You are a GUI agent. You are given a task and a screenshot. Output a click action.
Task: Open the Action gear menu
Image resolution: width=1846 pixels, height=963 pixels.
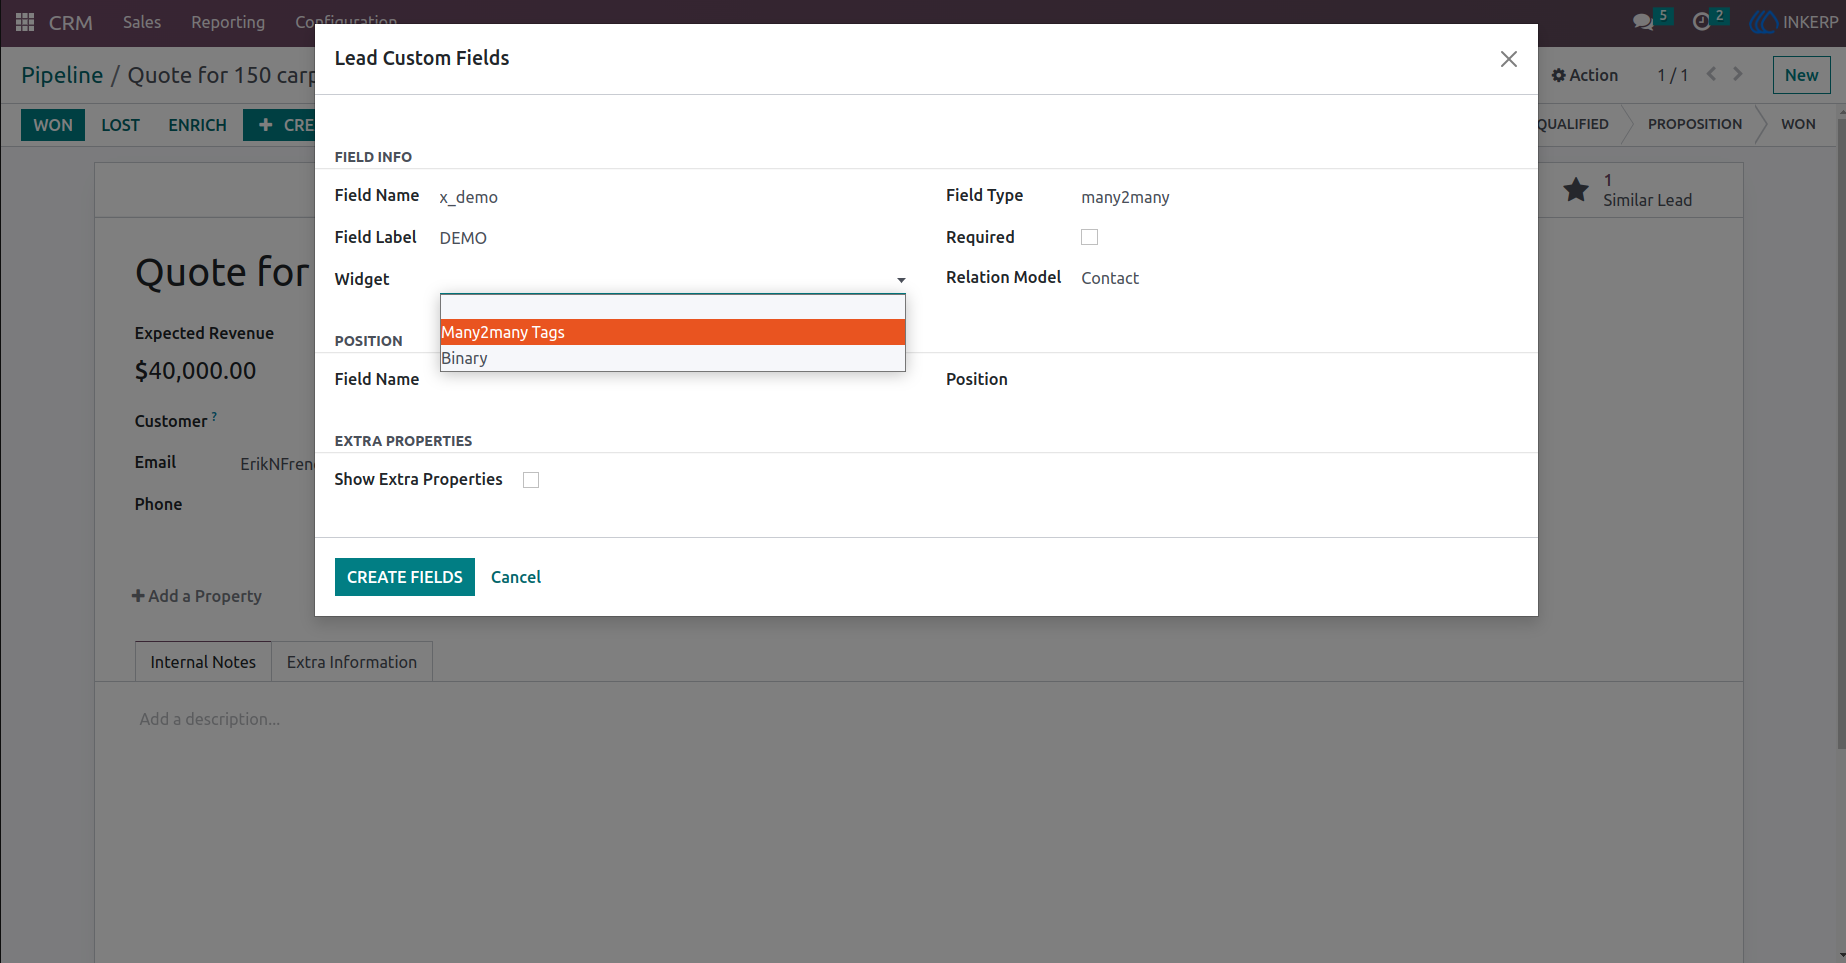(x=1584, y=75)
